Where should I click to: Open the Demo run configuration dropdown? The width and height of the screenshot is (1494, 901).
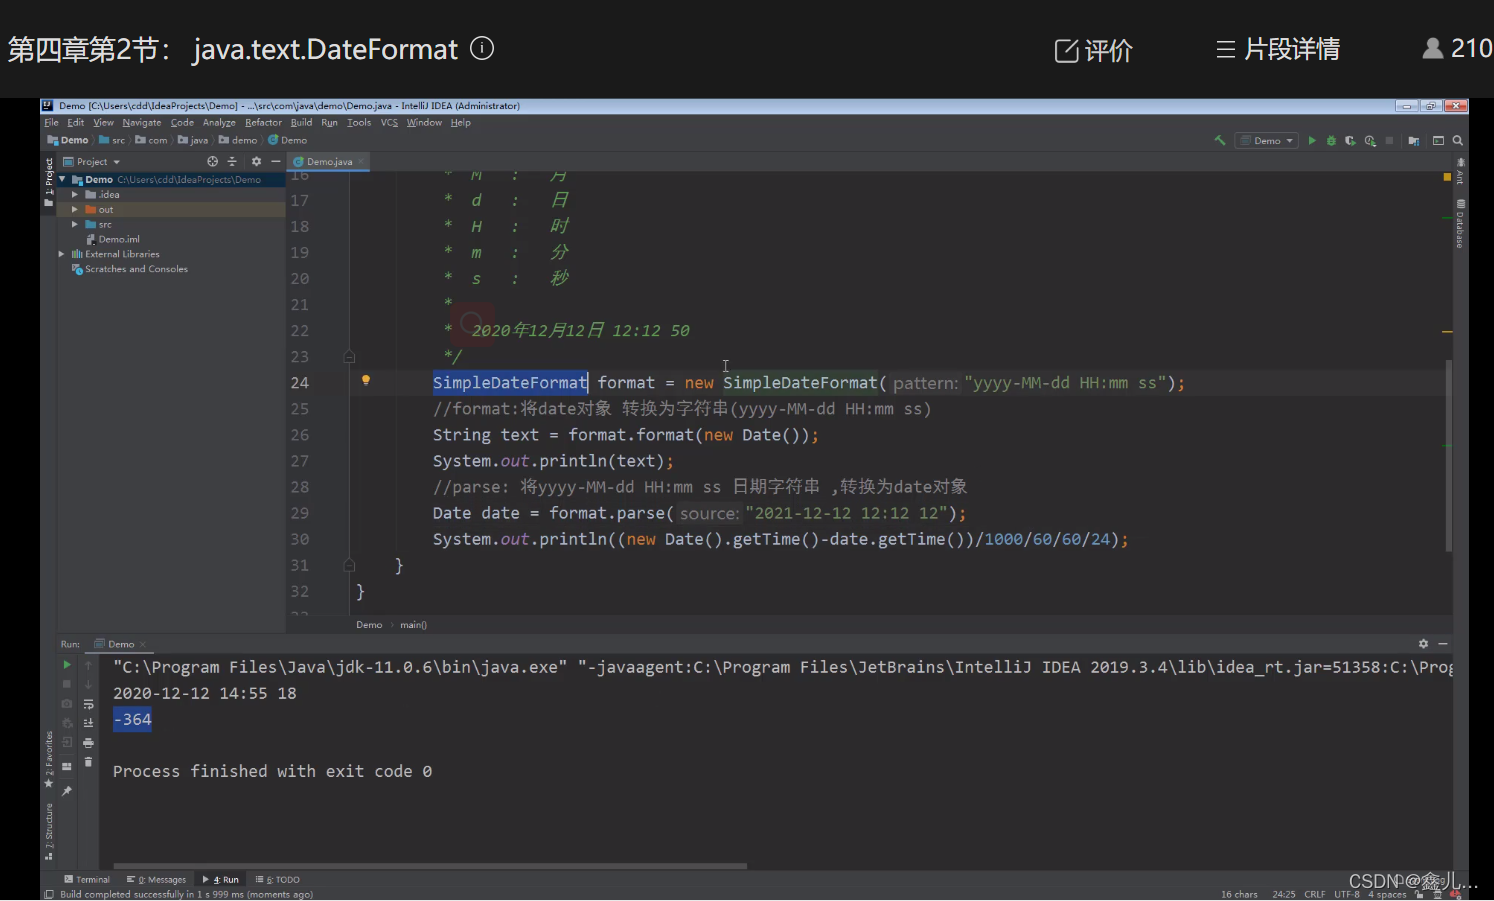(x=1266, y=141)
